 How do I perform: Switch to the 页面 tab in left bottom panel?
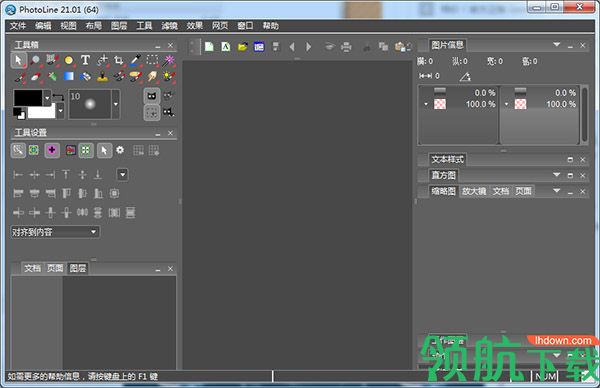(x=55, y=268)
